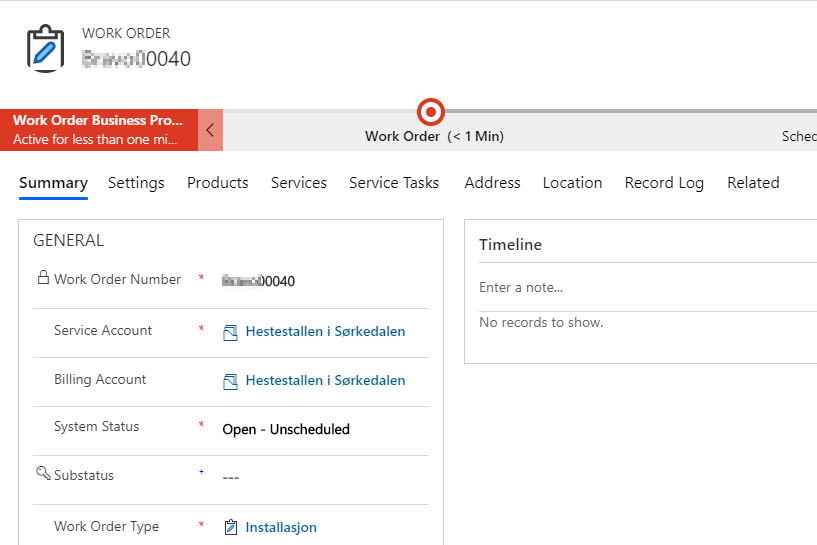Open Billing Account link Hestestallen i Sørkedalen
This screenshot has width=817, height=545.
coord(325,380)
